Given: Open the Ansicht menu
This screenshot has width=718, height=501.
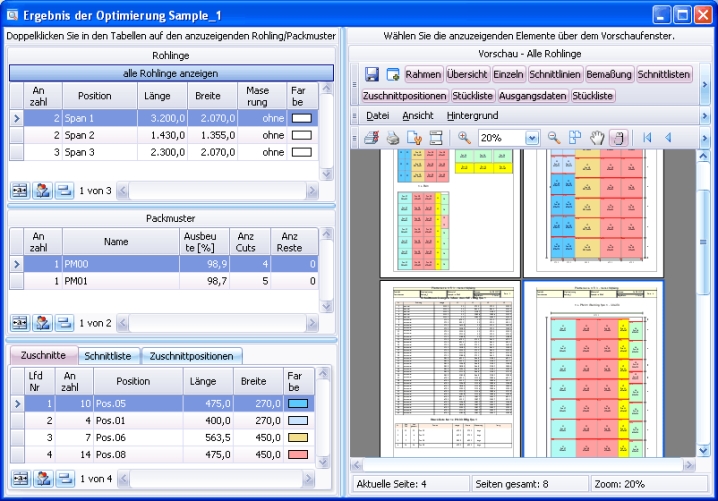Looking at the screenshot, I should (x=417, y=116).
